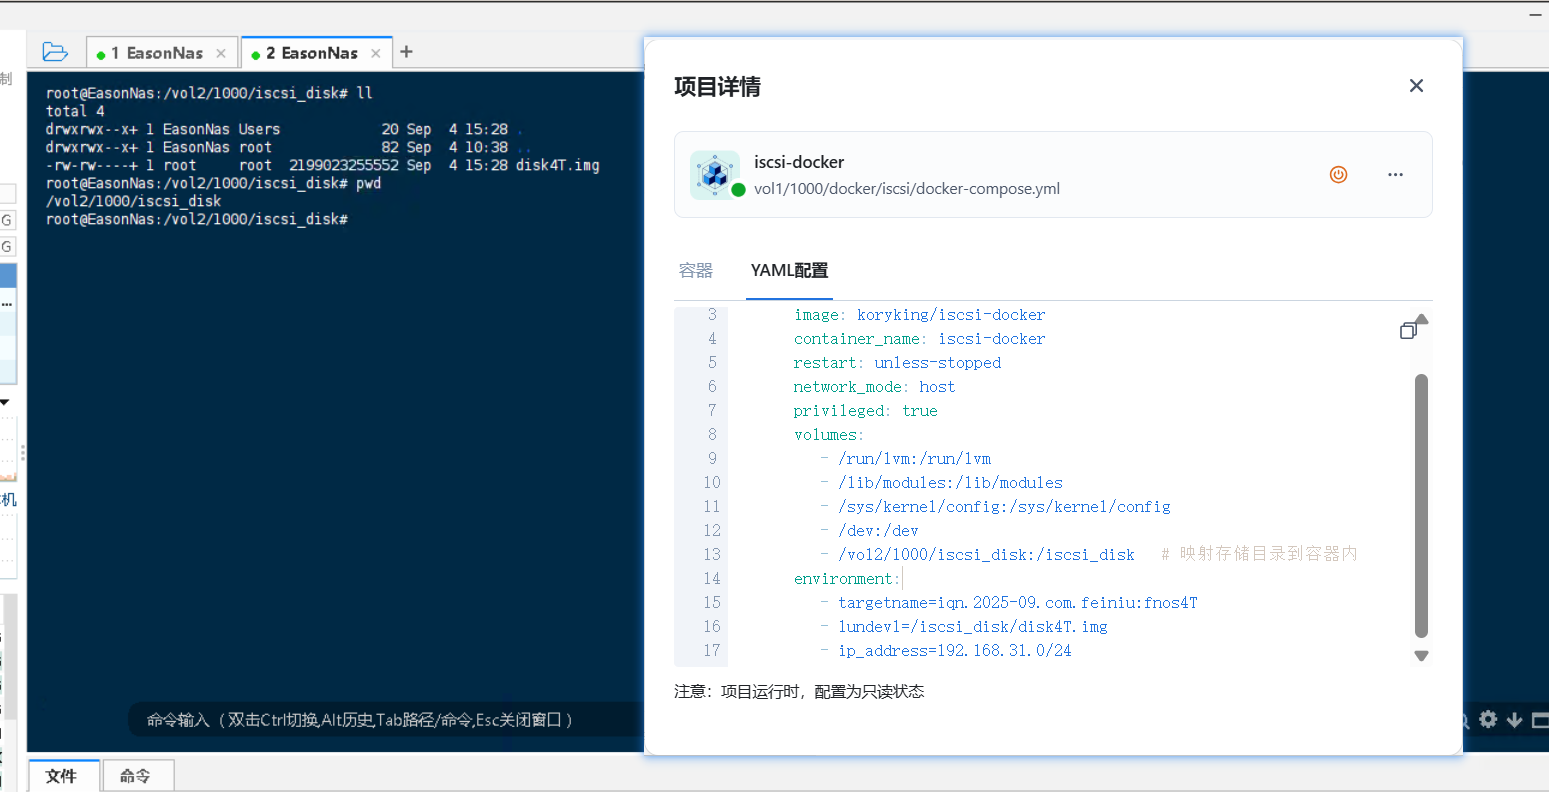Click the project name iscsi-docker
This screenshot has height=792, width=1549.
pos(799,162)
